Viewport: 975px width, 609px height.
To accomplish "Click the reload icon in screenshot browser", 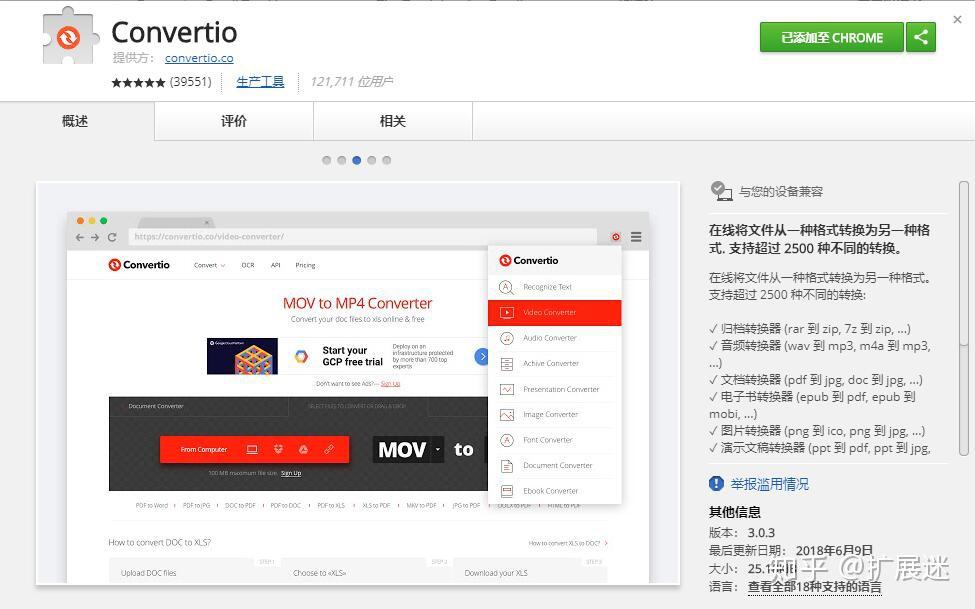I will click(112, 237).
